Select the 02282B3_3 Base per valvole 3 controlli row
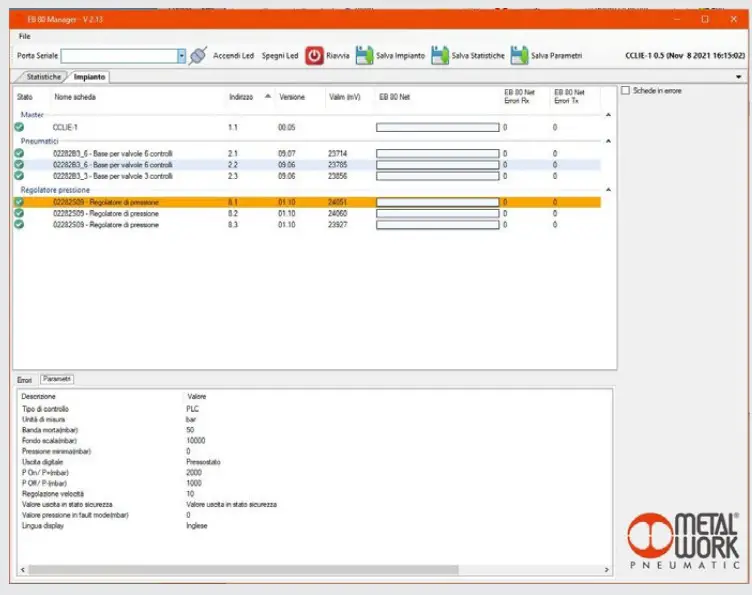 click(x=307, y=175)
